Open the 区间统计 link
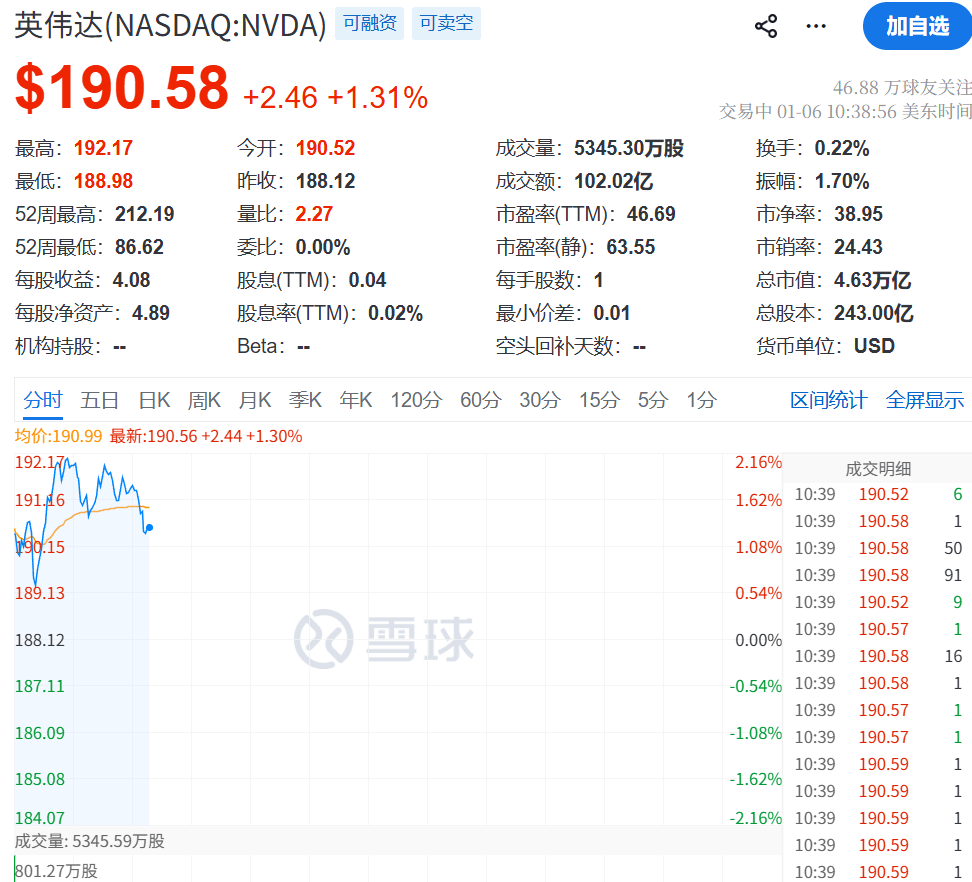Image resolution: width=972 pixels, height=882 pixels. pyautogui.click(x=828, y=400)
